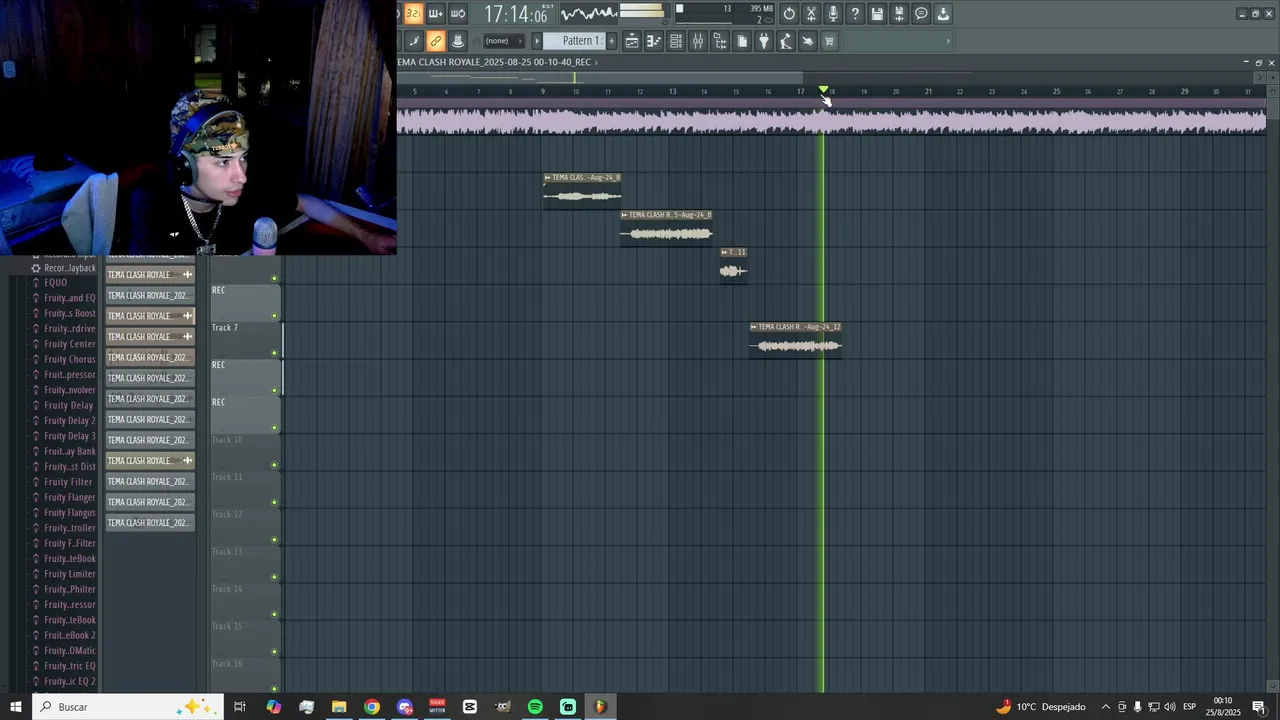Mute Track 12 using its green dot
Viewport: 1280px width, 720px height.
click(x=275, y=540)
